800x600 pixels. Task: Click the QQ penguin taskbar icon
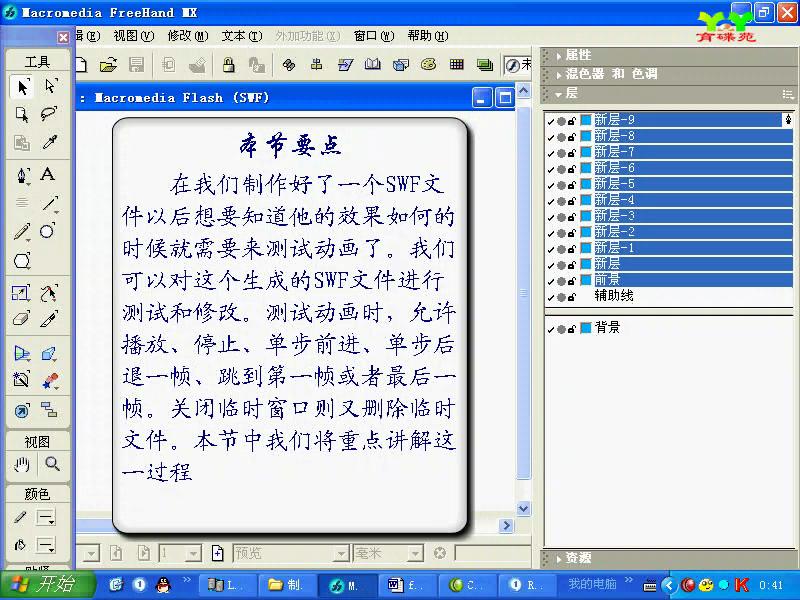click(x=163, y=585)
